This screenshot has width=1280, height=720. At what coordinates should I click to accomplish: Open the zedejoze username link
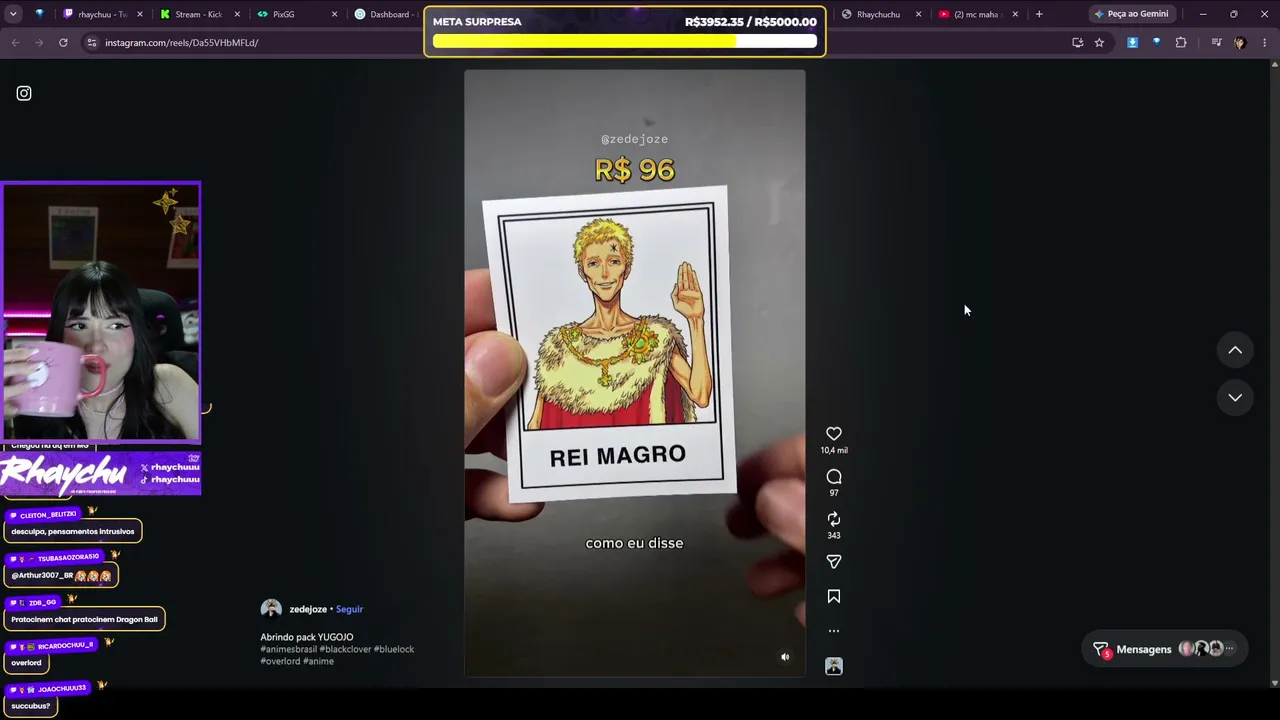pyautogui.click(x=308, y=609)
